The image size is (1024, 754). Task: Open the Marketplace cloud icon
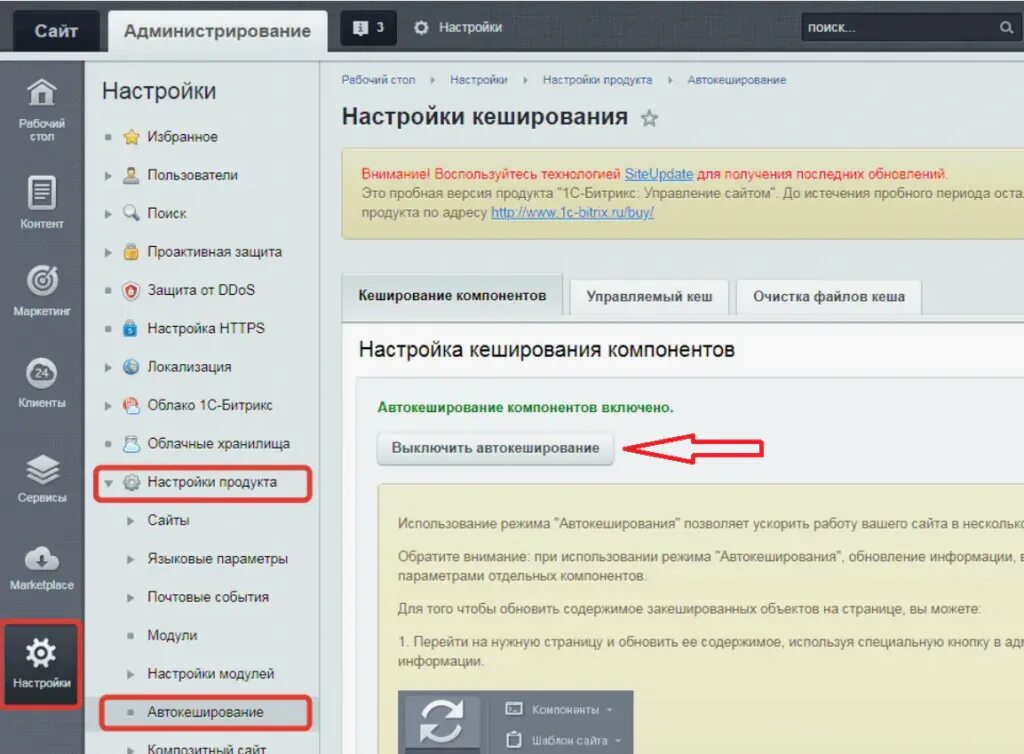(42, 559)
